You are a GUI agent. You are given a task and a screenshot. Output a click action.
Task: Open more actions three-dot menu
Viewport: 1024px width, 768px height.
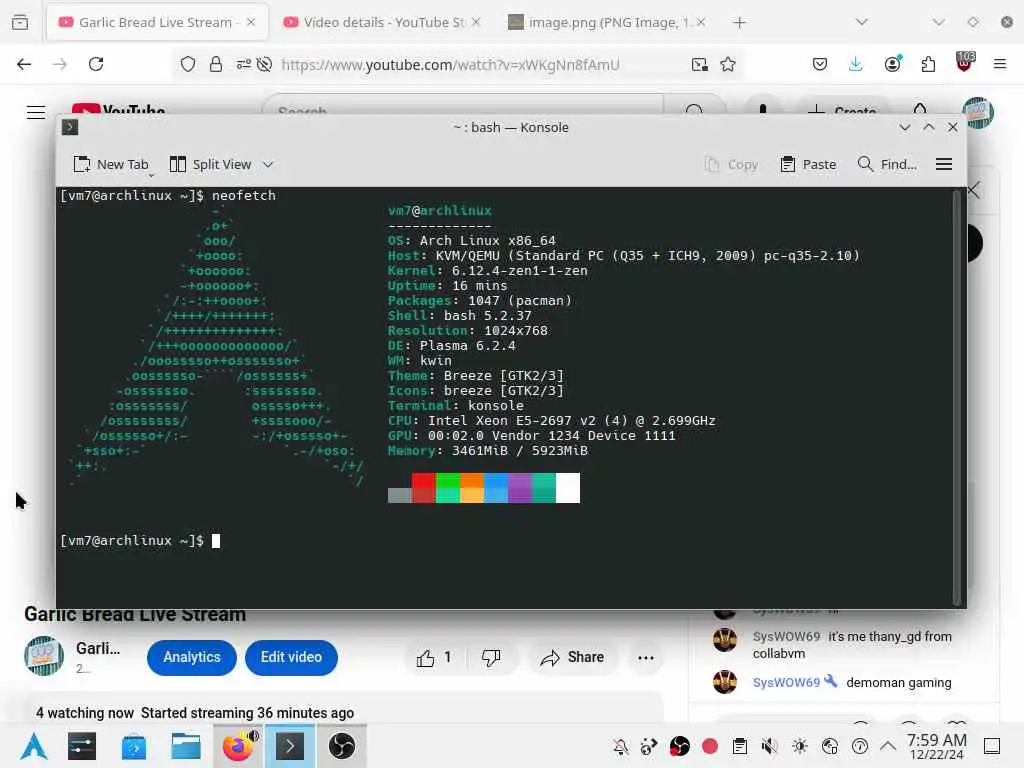pyautogui.click(x=645, y=658)
